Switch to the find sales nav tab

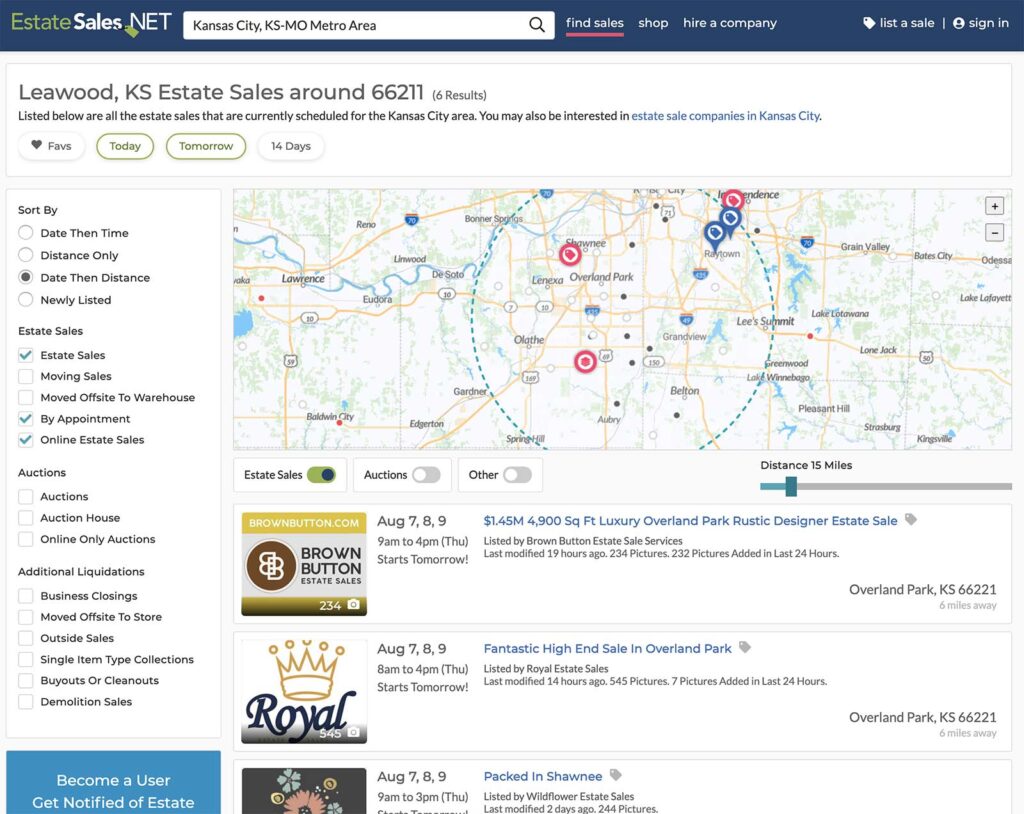(x=595, y=22)
